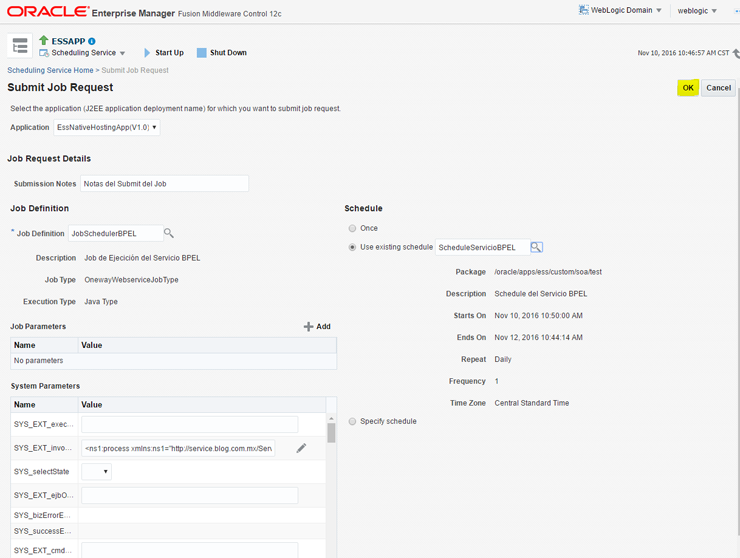Search for a Job Definition
Screen dimensions: 740x558
(x=169, y=233)
